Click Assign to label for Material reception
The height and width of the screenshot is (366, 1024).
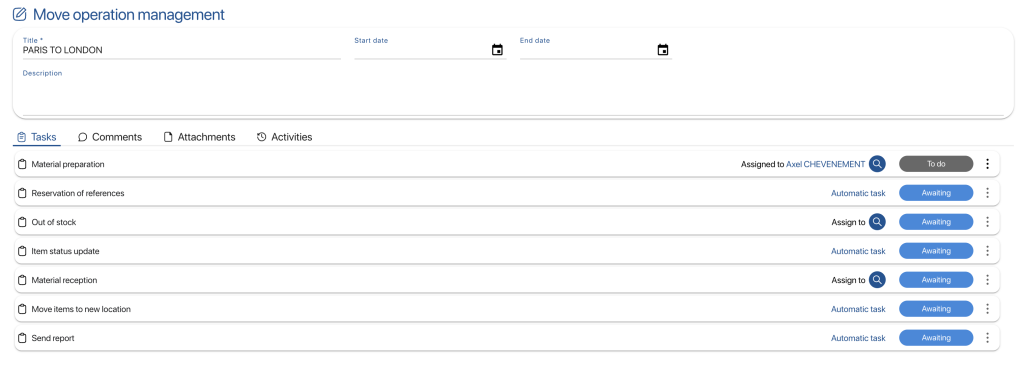tap(848, 280)
